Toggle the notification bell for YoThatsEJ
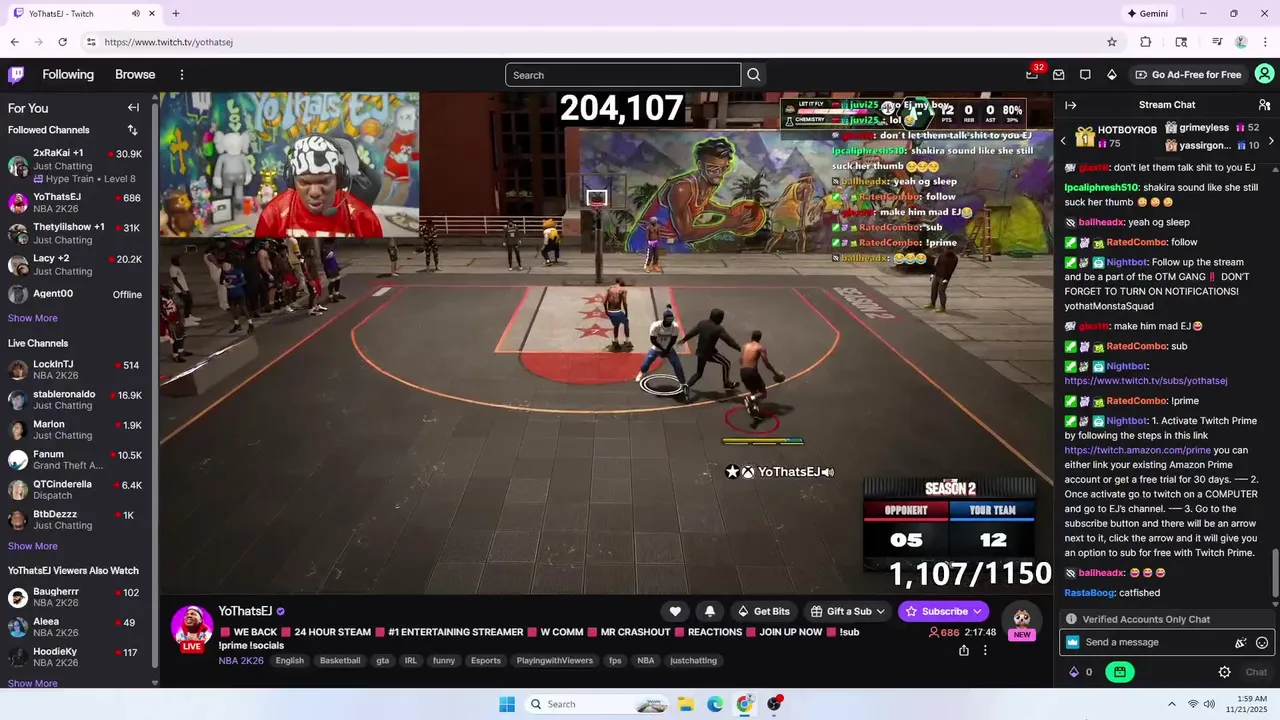This screenshot has width=1280, height=720. (710, 611)
